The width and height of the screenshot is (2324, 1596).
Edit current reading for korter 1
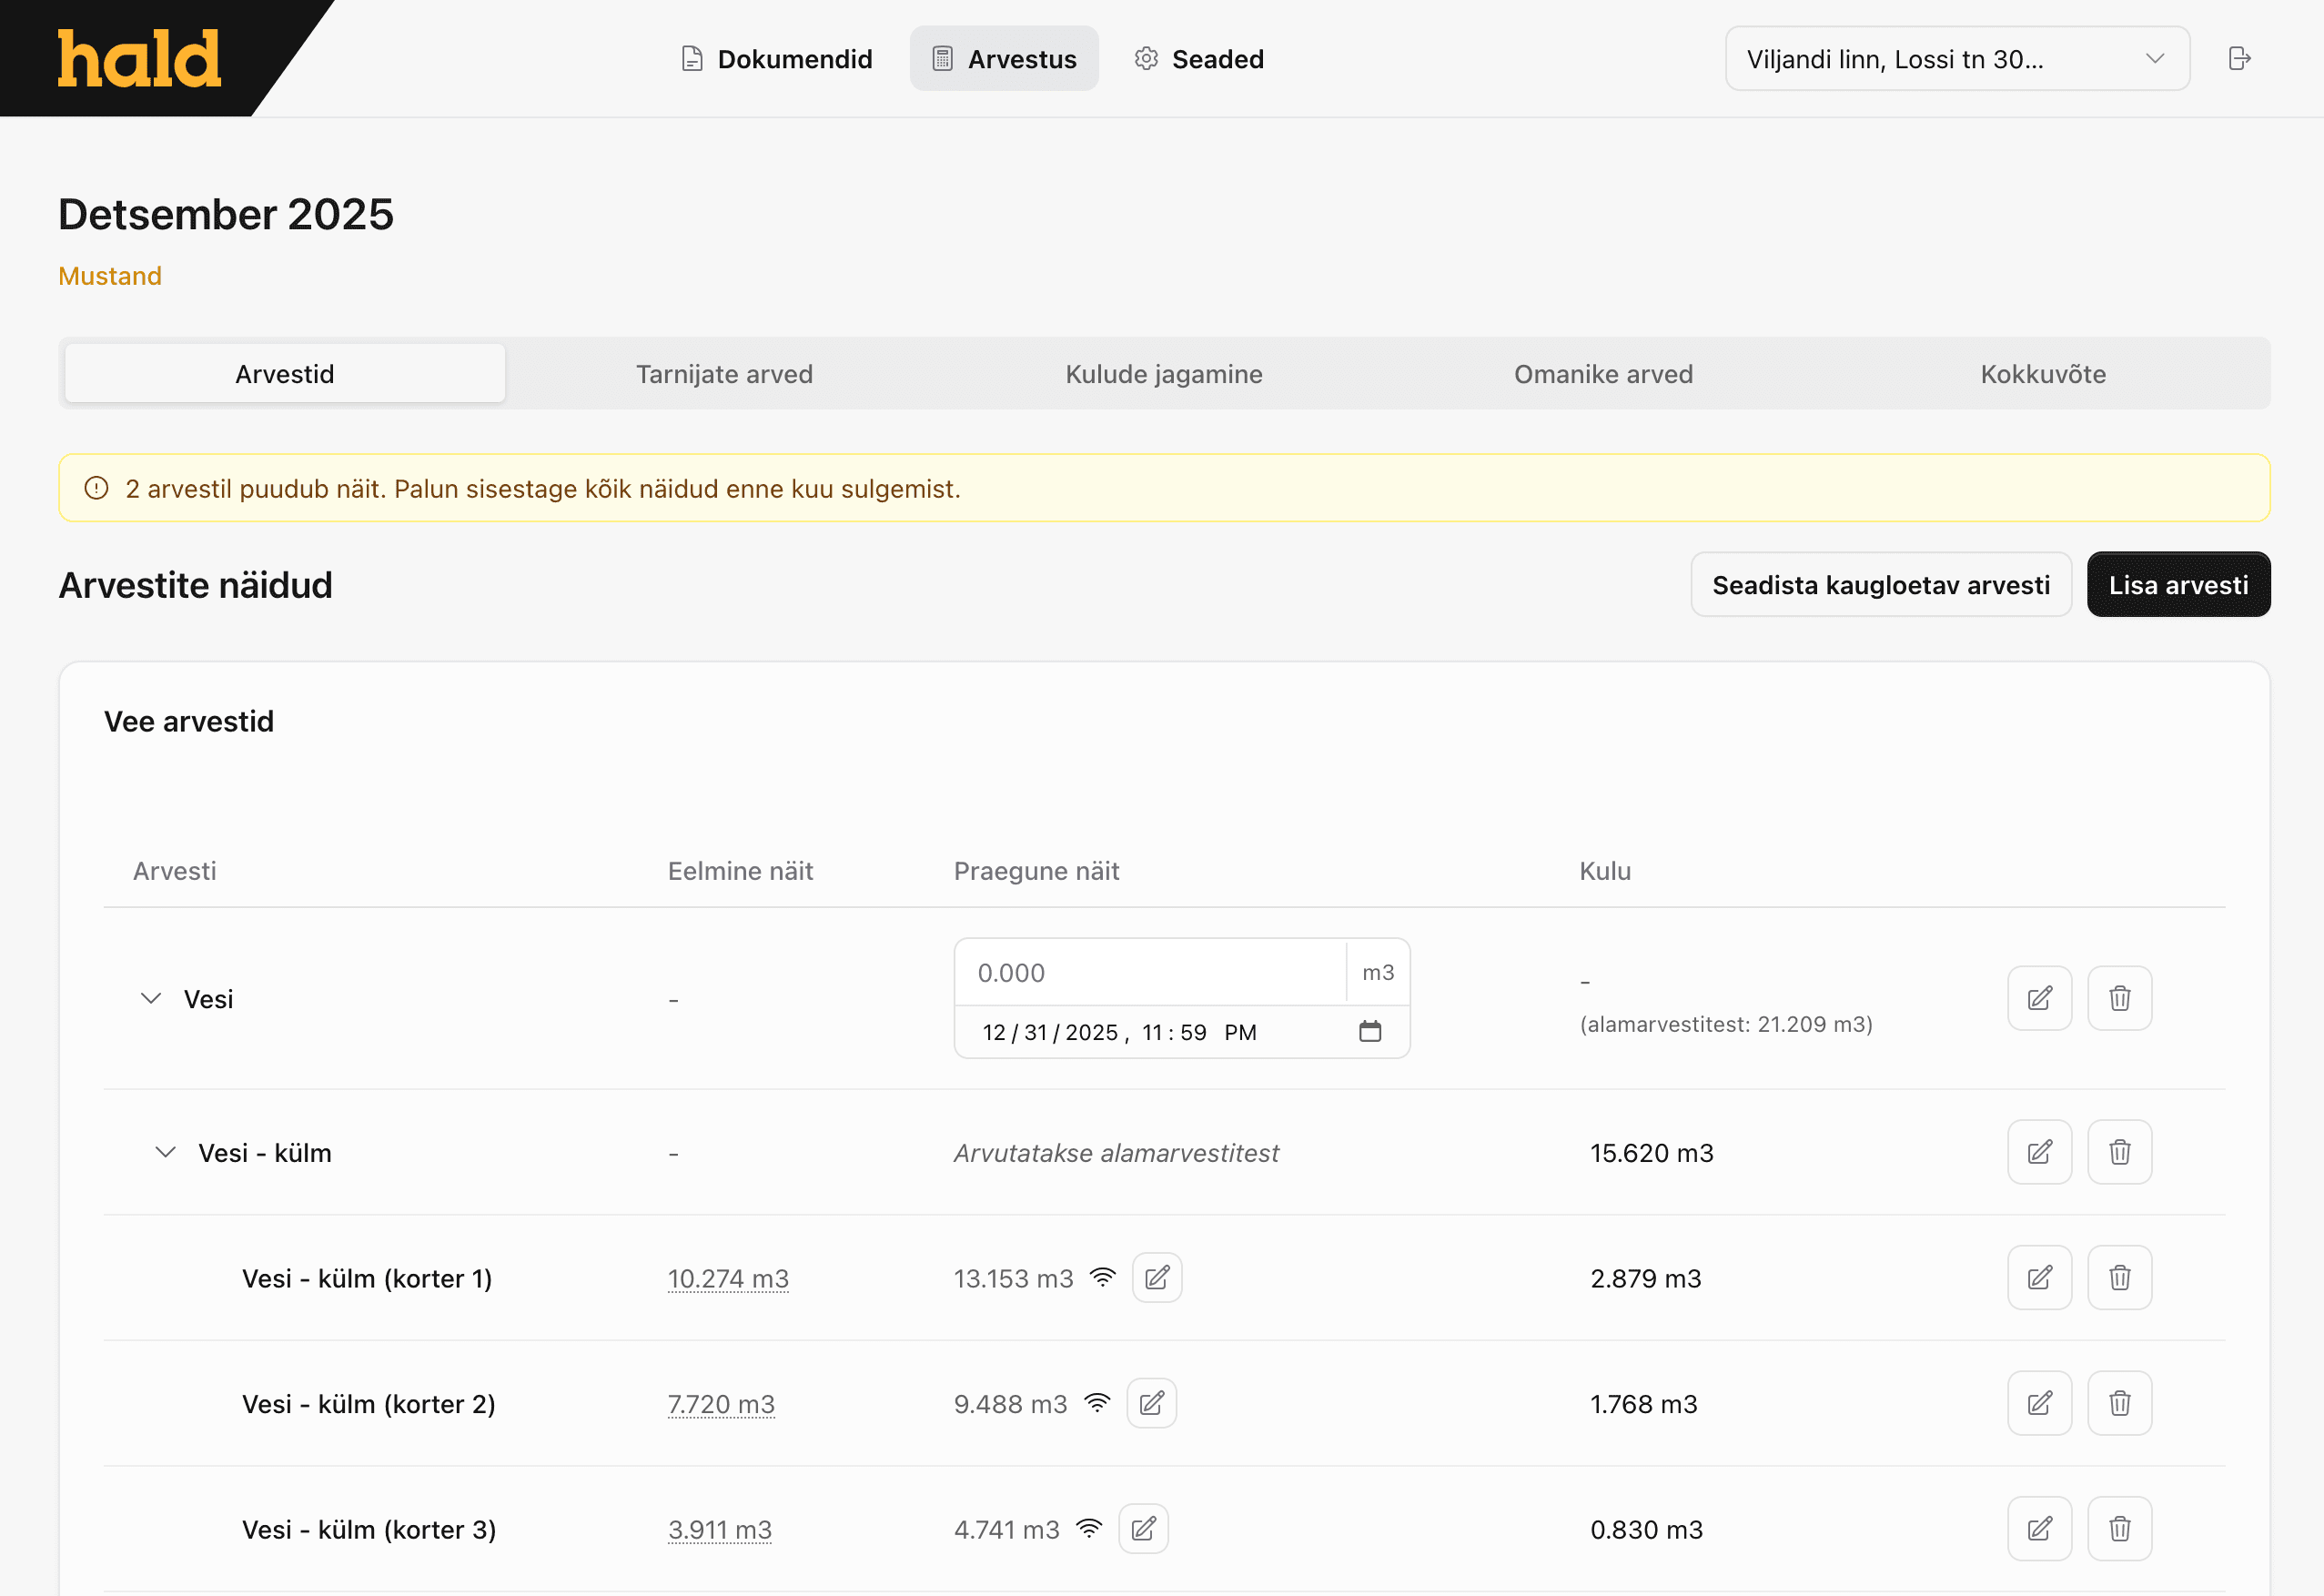pos(1156,1277)
